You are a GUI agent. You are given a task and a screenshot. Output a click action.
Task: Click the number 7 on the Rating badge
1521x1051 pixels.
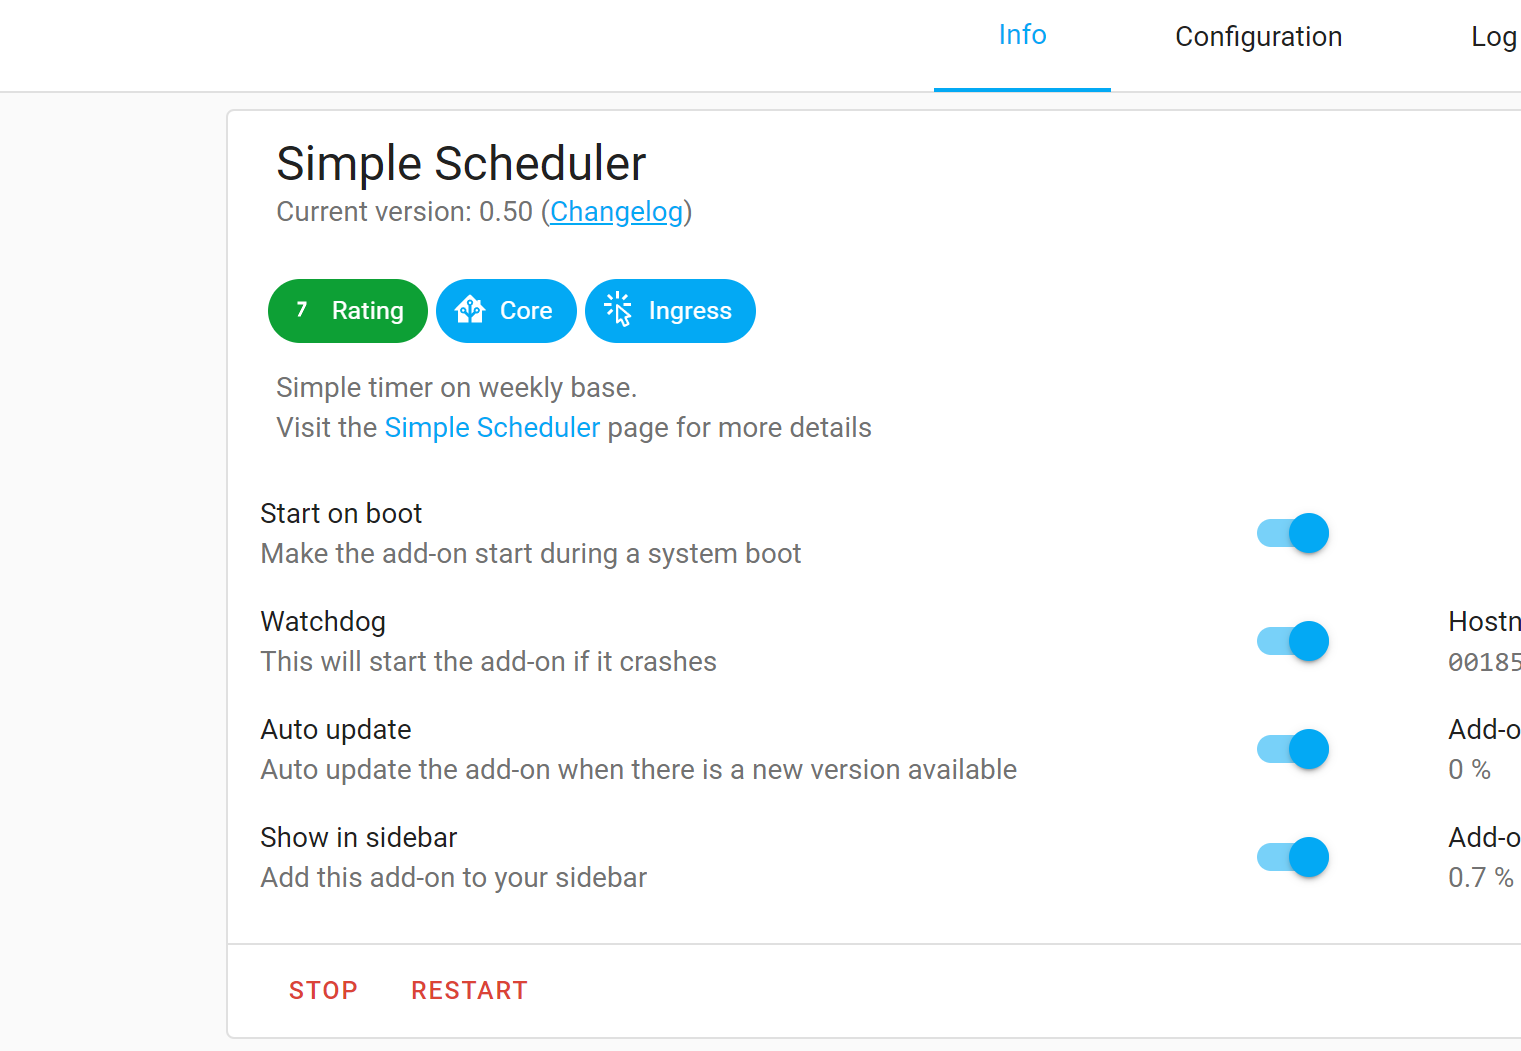tap(302, 310)
